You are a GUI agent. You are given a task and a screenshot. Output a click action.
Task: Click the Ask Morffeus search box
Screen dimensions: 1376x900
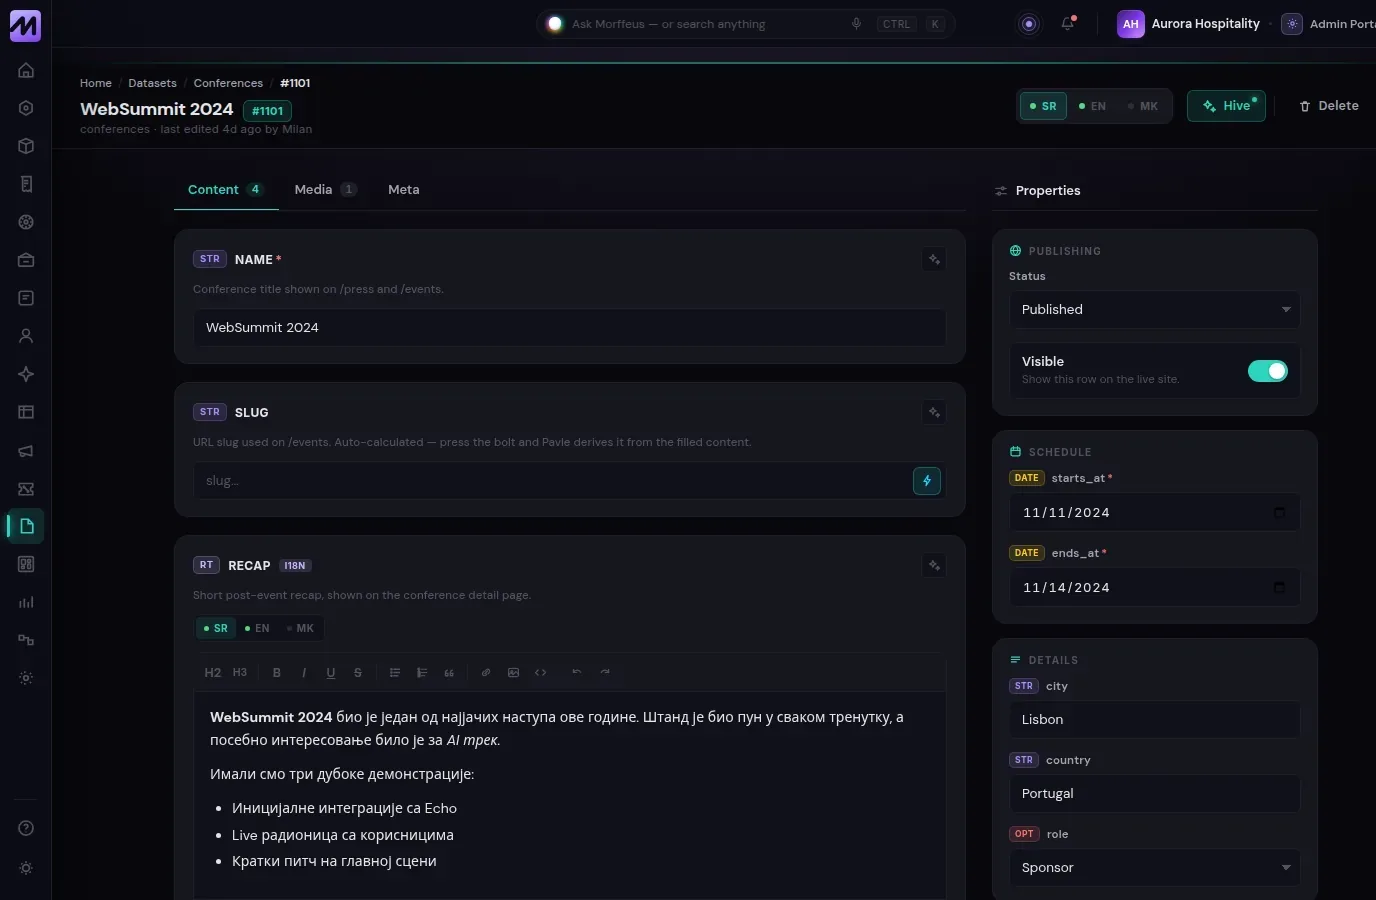746,24
